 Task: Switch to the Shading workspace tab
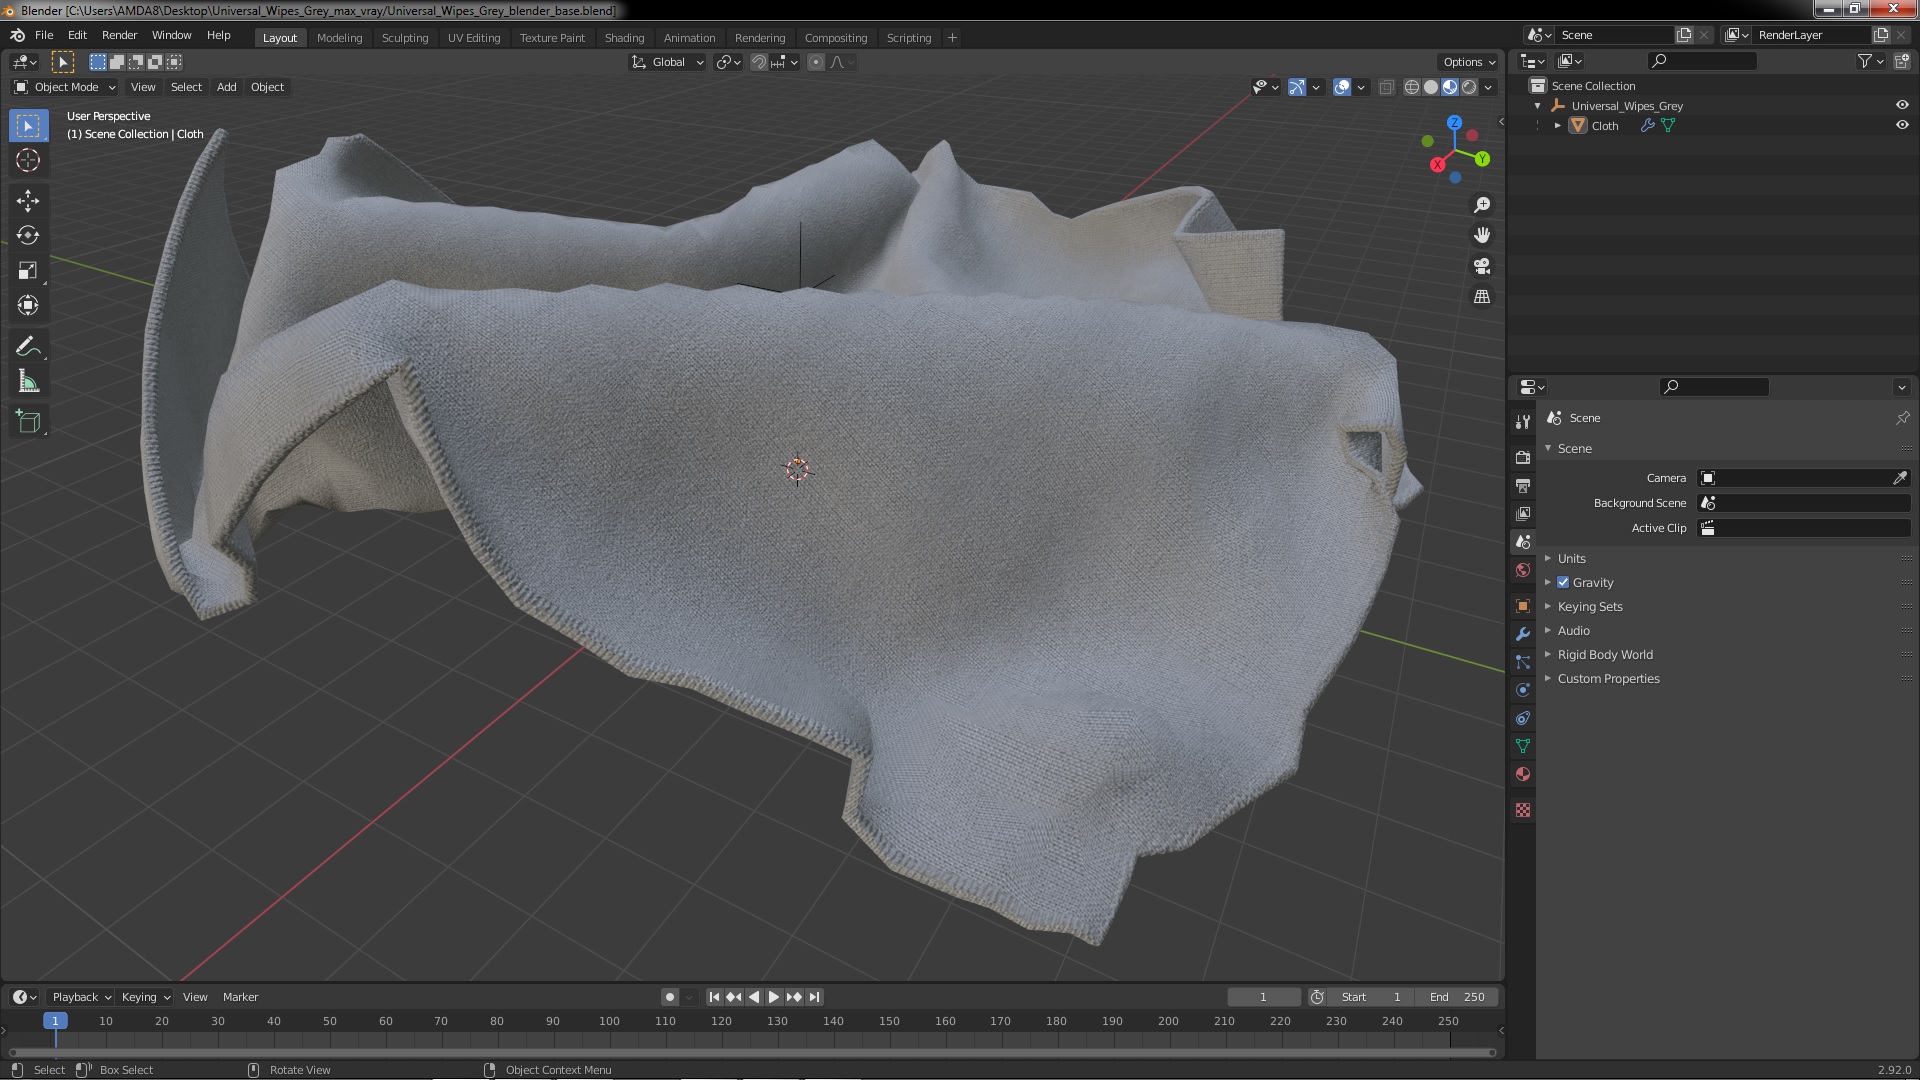624,37
